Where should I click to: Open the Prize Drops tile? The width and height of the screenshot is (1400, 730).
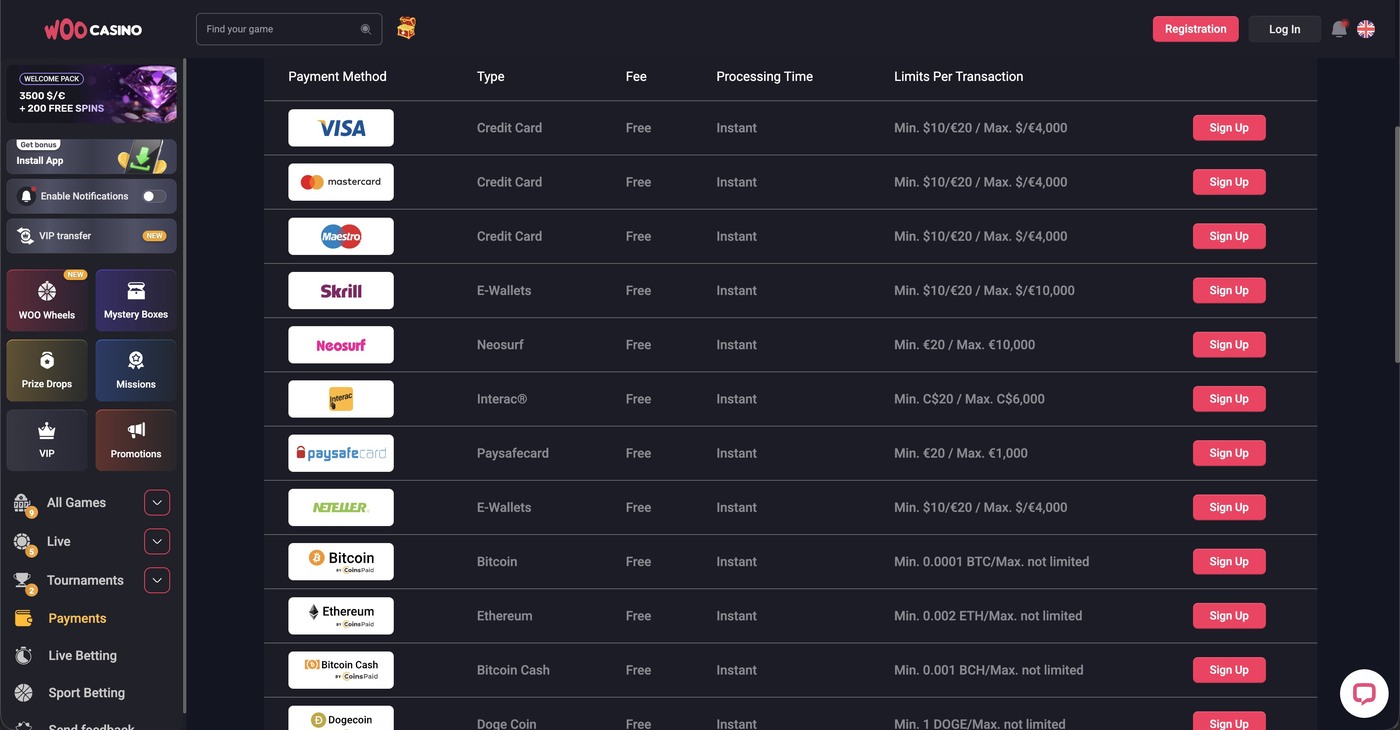pyautogui.click(x=47, y=370)
